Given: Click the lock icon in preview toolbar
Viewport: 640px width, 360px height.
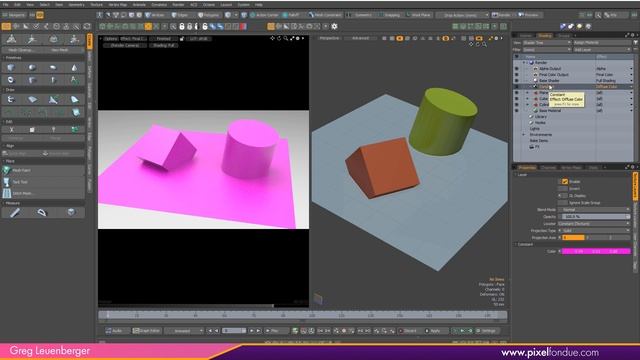Looking at the screenshot, I should tap(182, 39).
